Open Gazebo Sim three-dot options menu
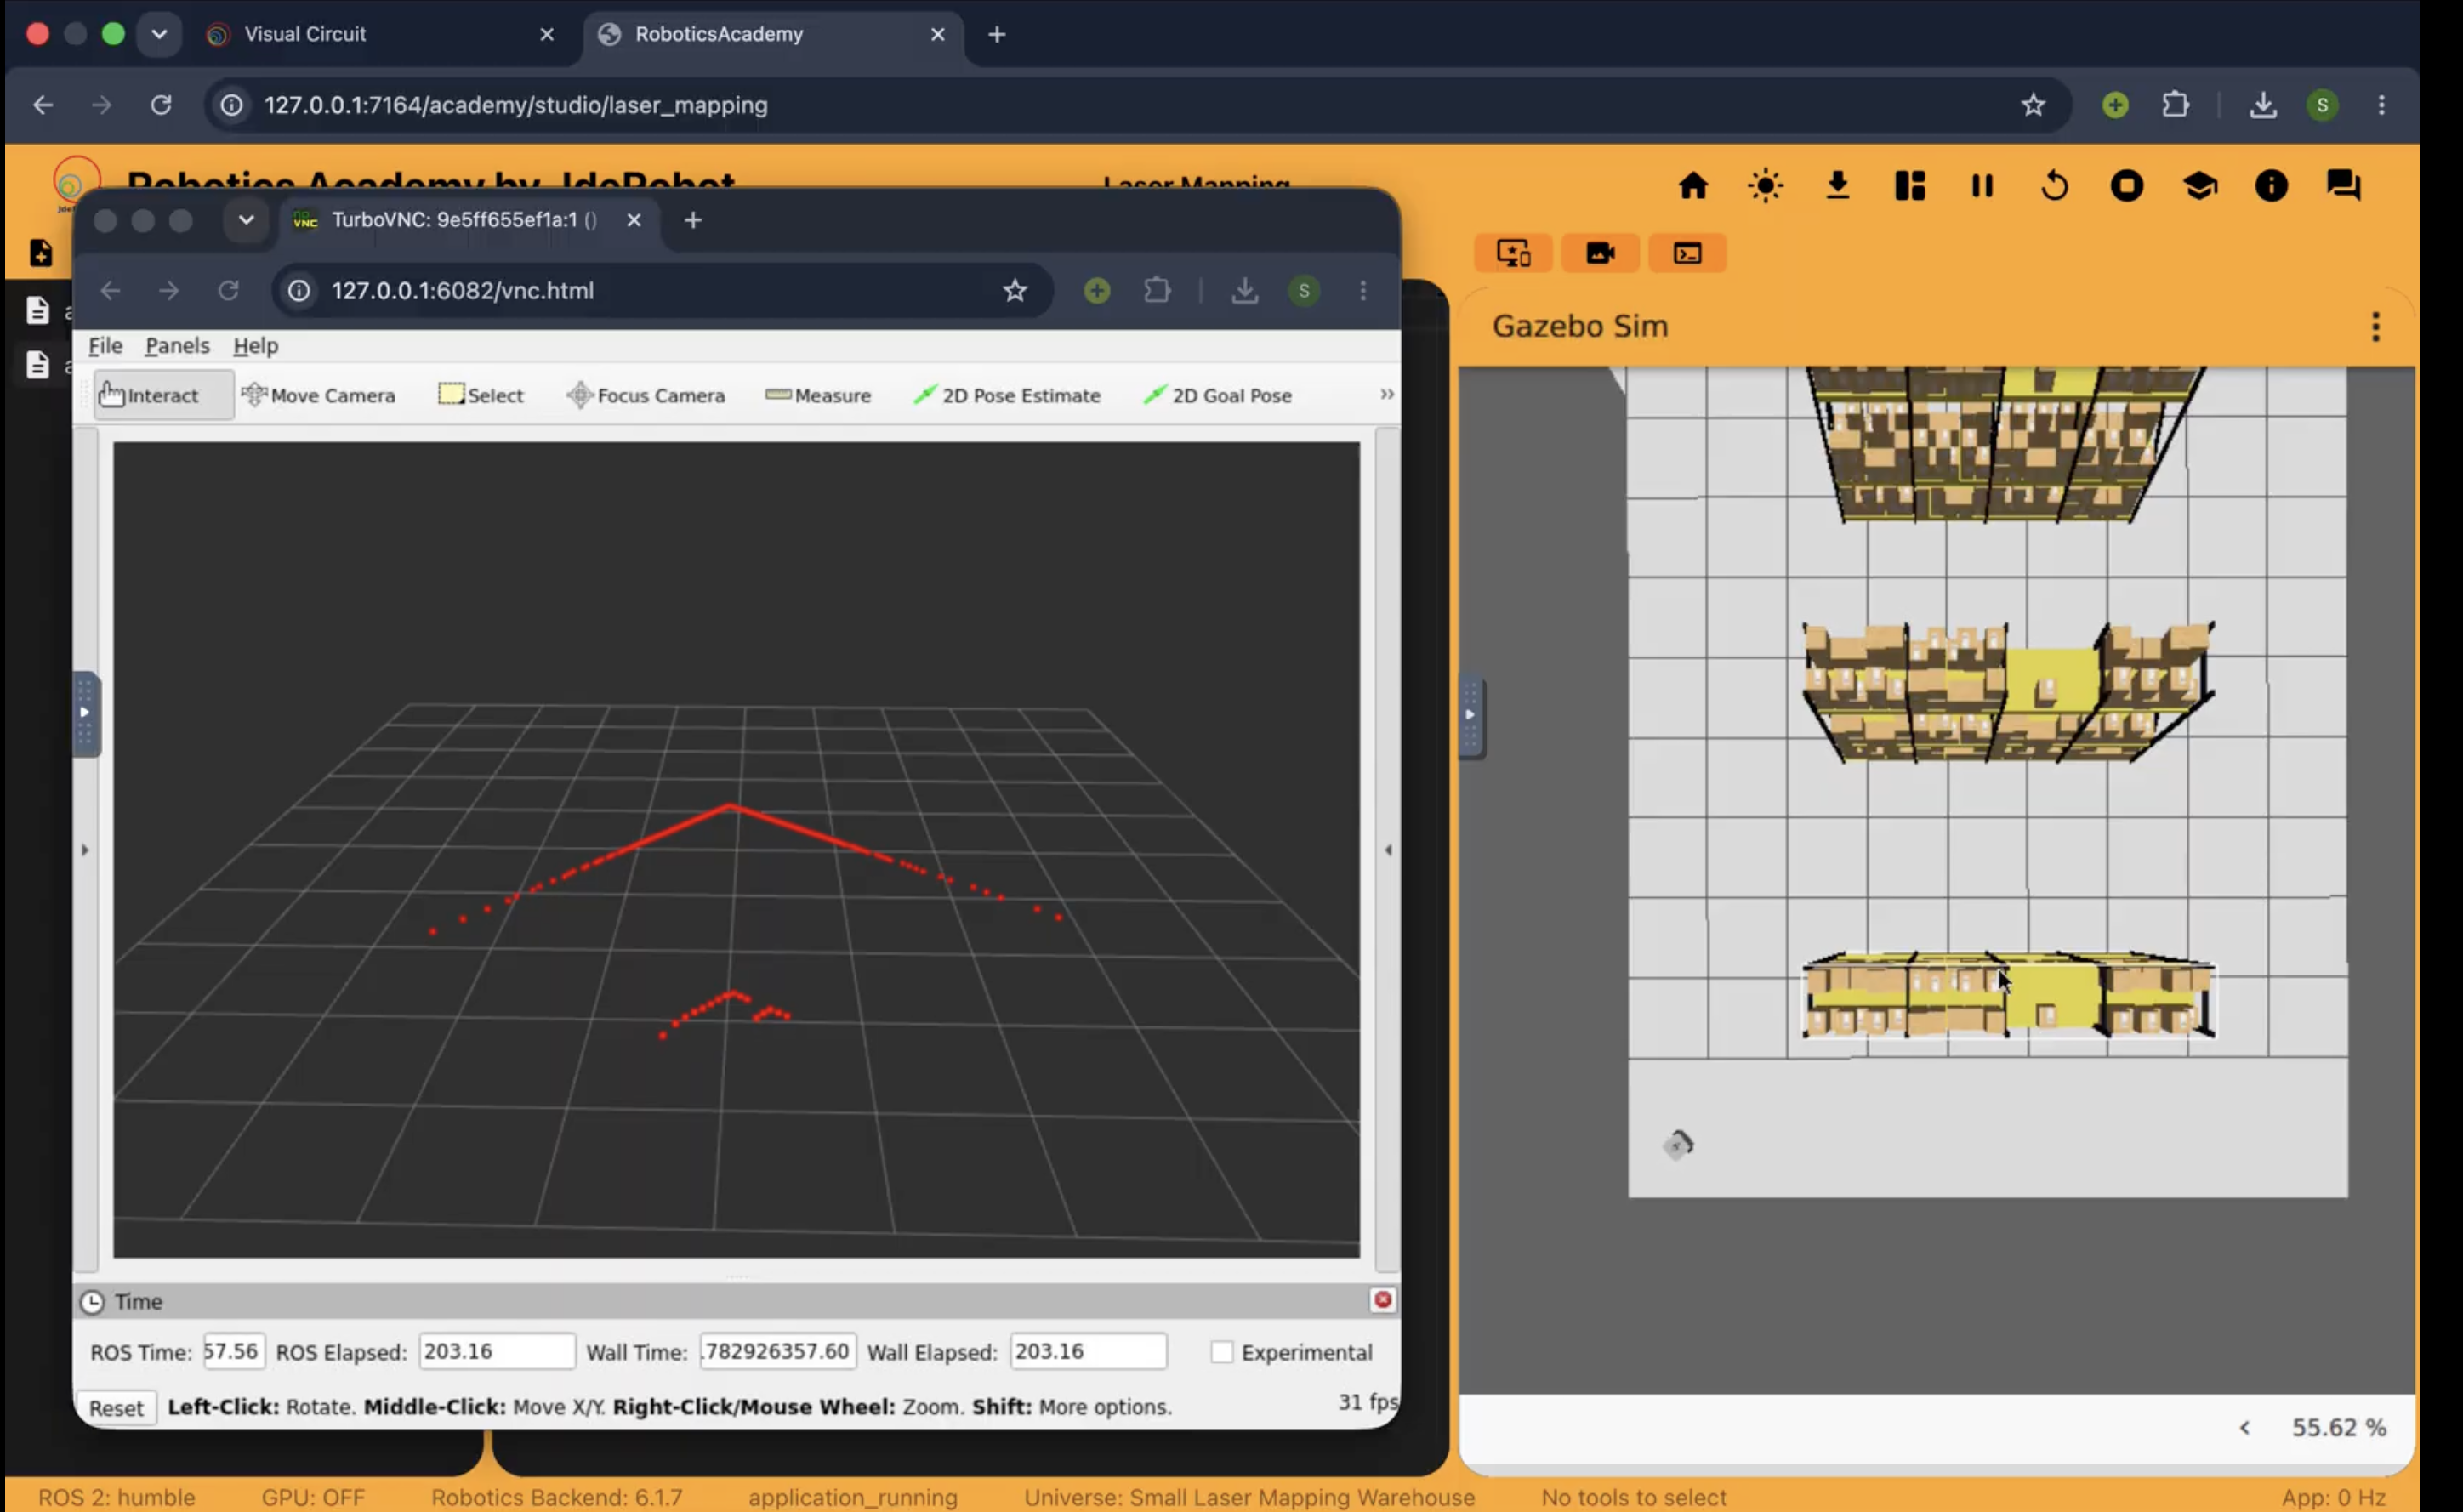Viewport: 2463px width, 1512px height. (2375, 326)
